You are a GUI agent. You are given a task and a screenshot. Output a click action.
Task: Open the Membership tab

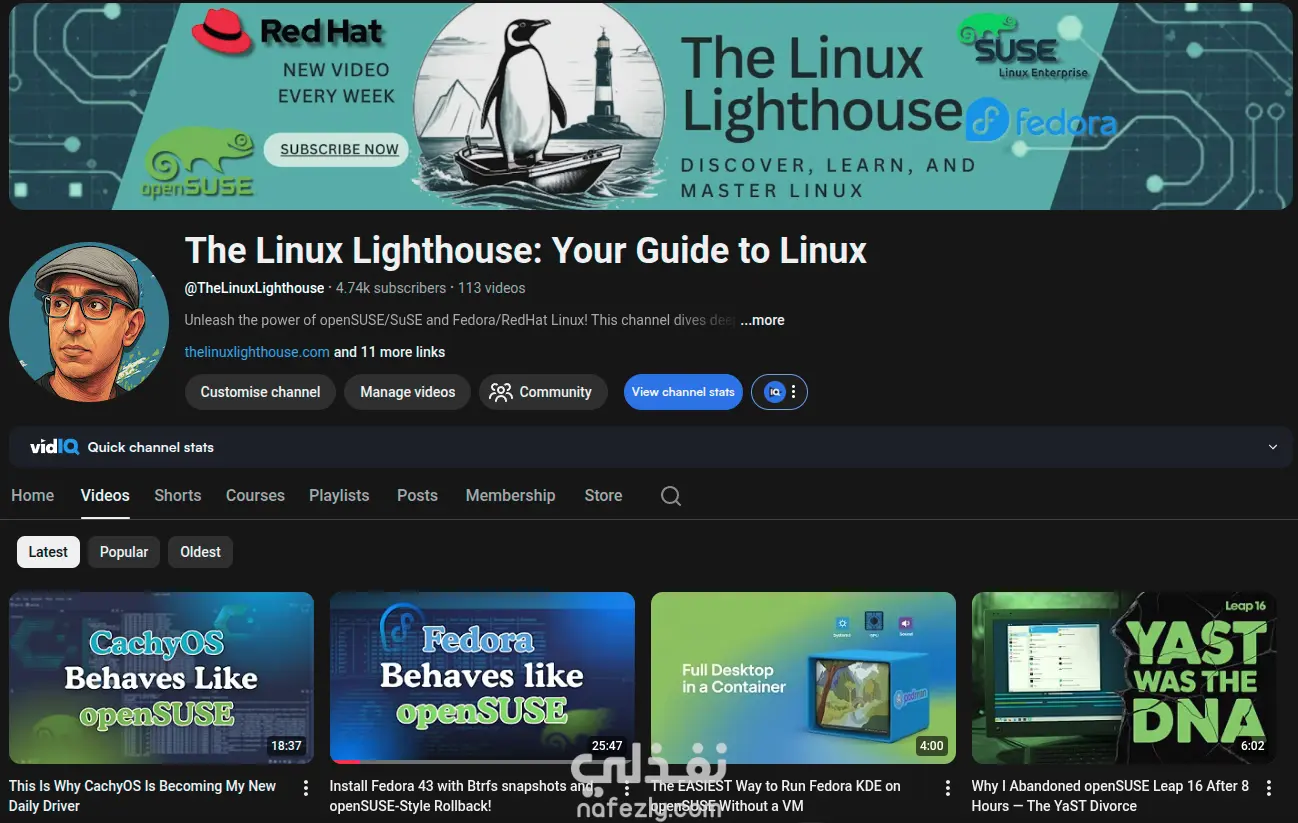pyautogui.click(x=510, y=495)
